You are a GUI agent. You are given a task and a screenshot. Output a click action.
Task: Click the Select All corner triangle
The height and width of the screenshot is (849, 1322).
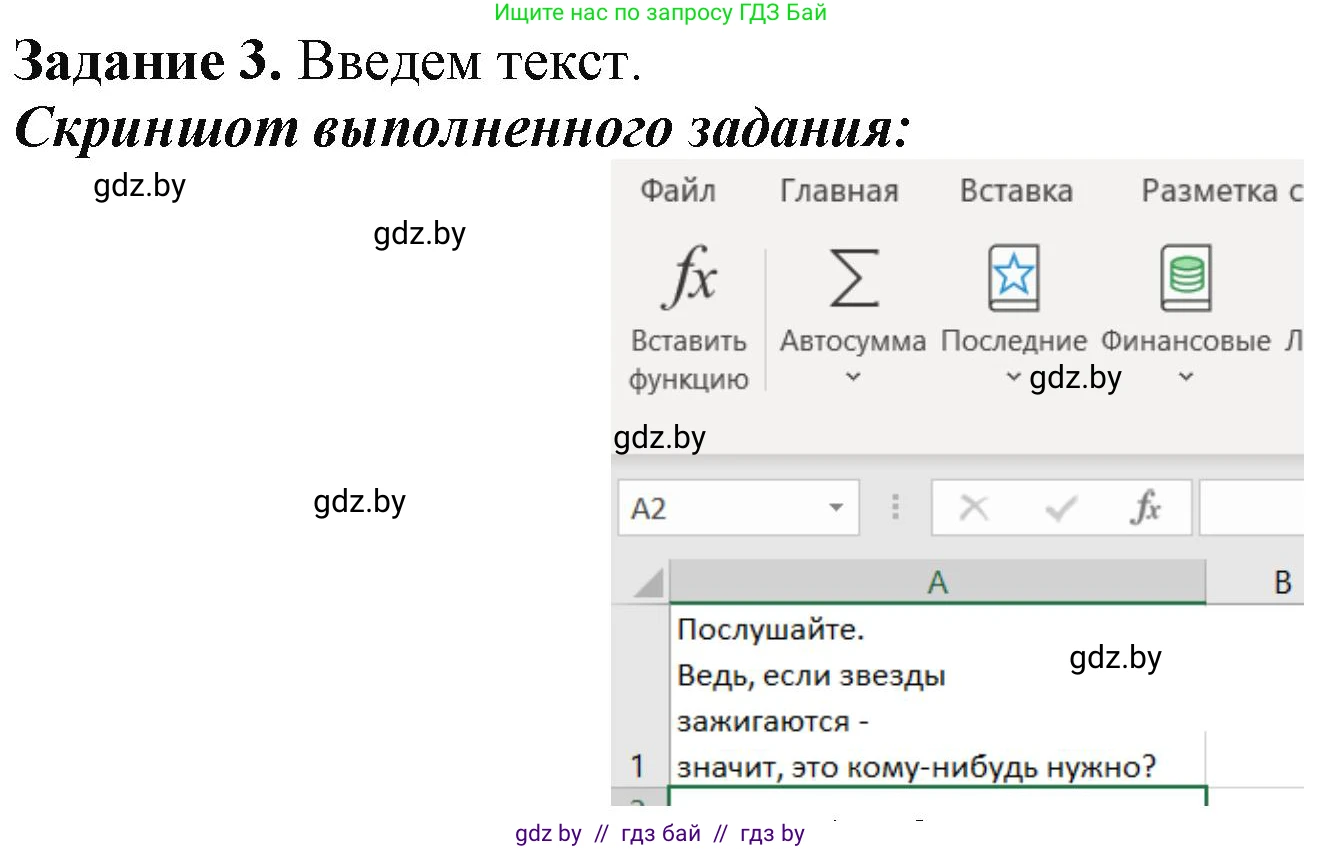tap(648, 583)
